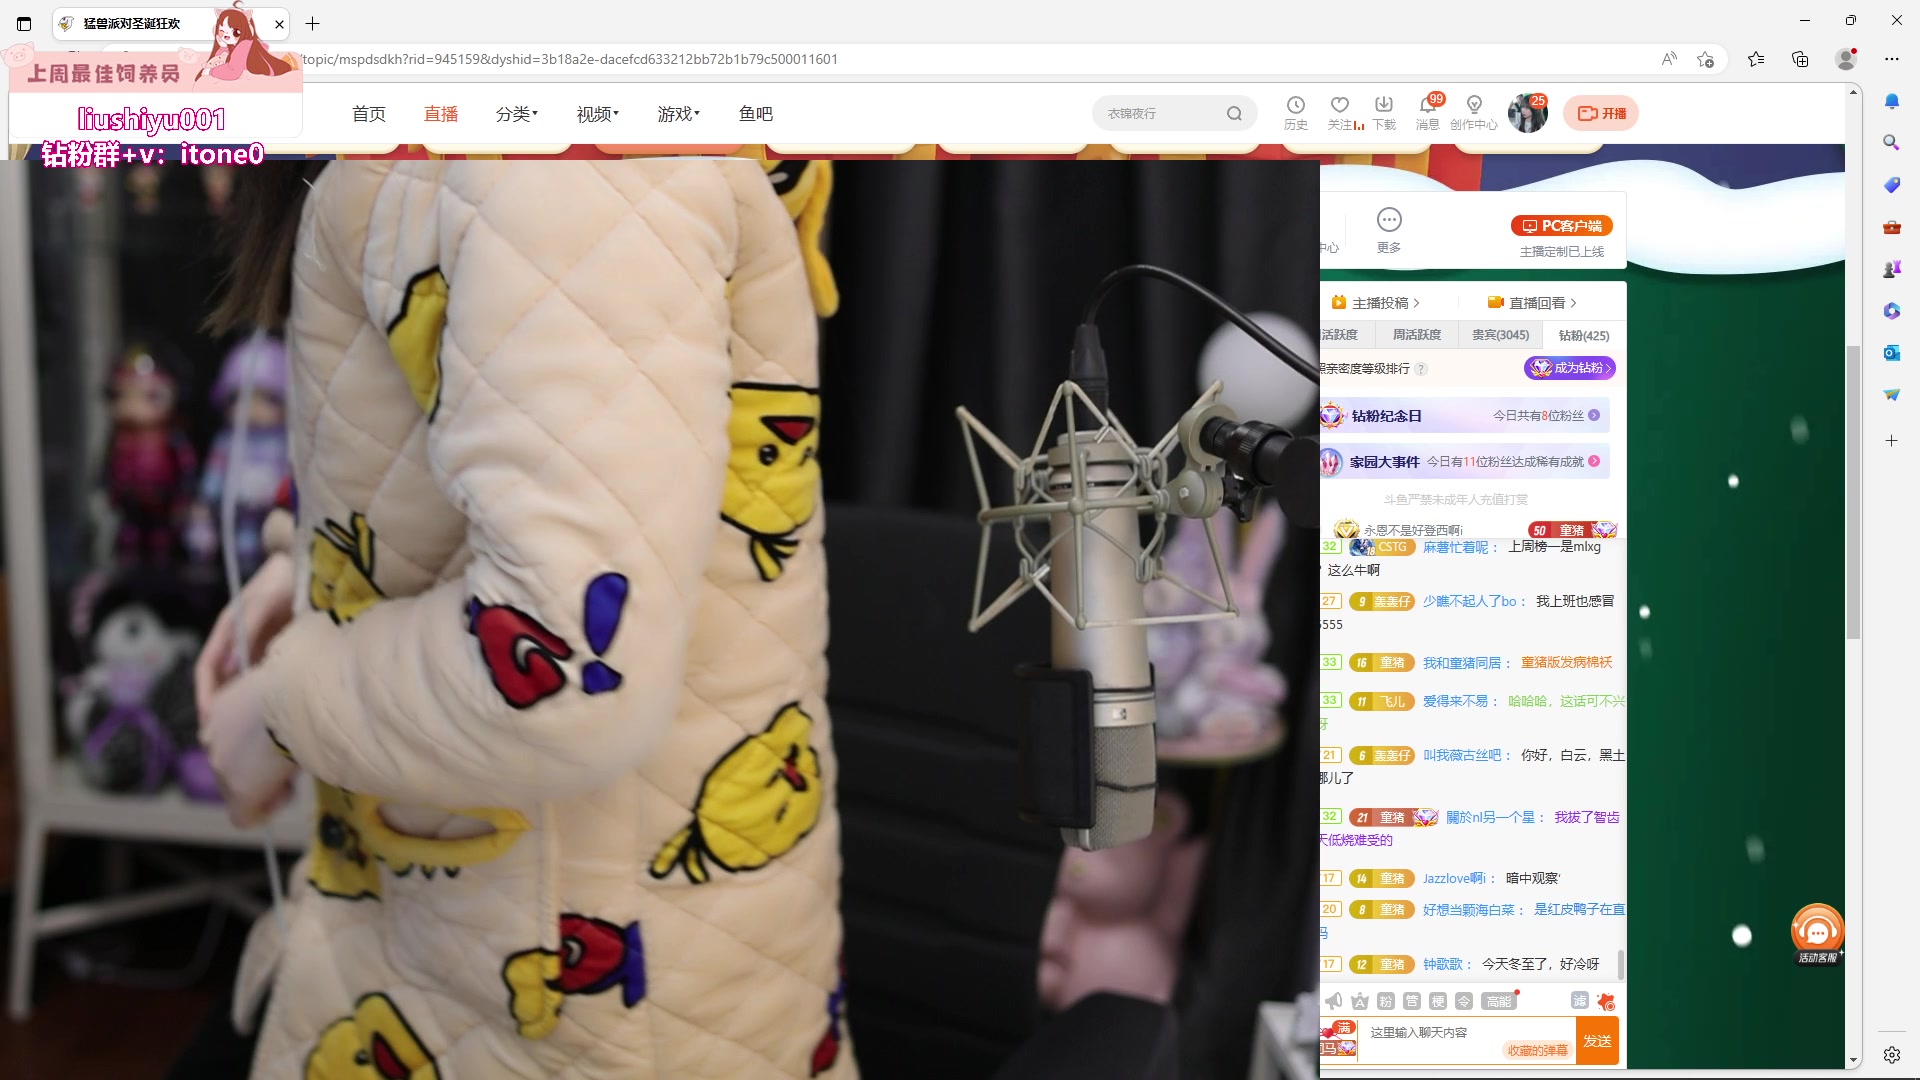Click the Read aloud icon in address bar
This screenshot has width=1920, height=1080.
pos(1669,59)
